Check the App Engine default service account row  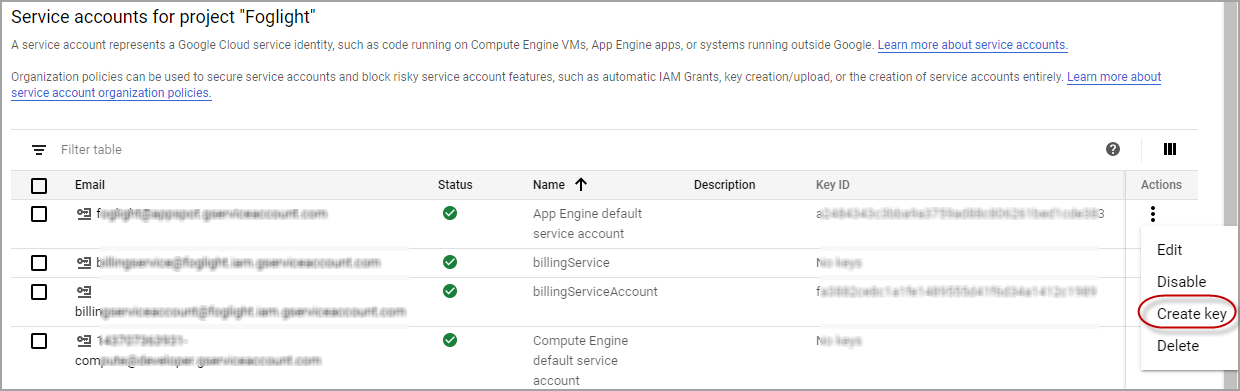click(39, 214)
